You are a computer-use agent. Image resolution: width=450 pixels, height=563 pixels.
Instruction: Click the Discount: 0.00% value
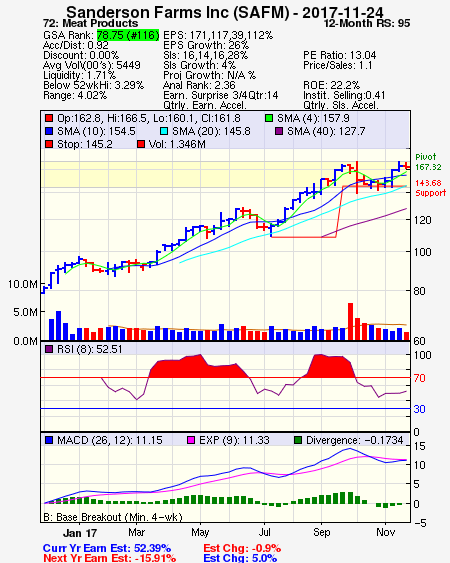point(81,55)
